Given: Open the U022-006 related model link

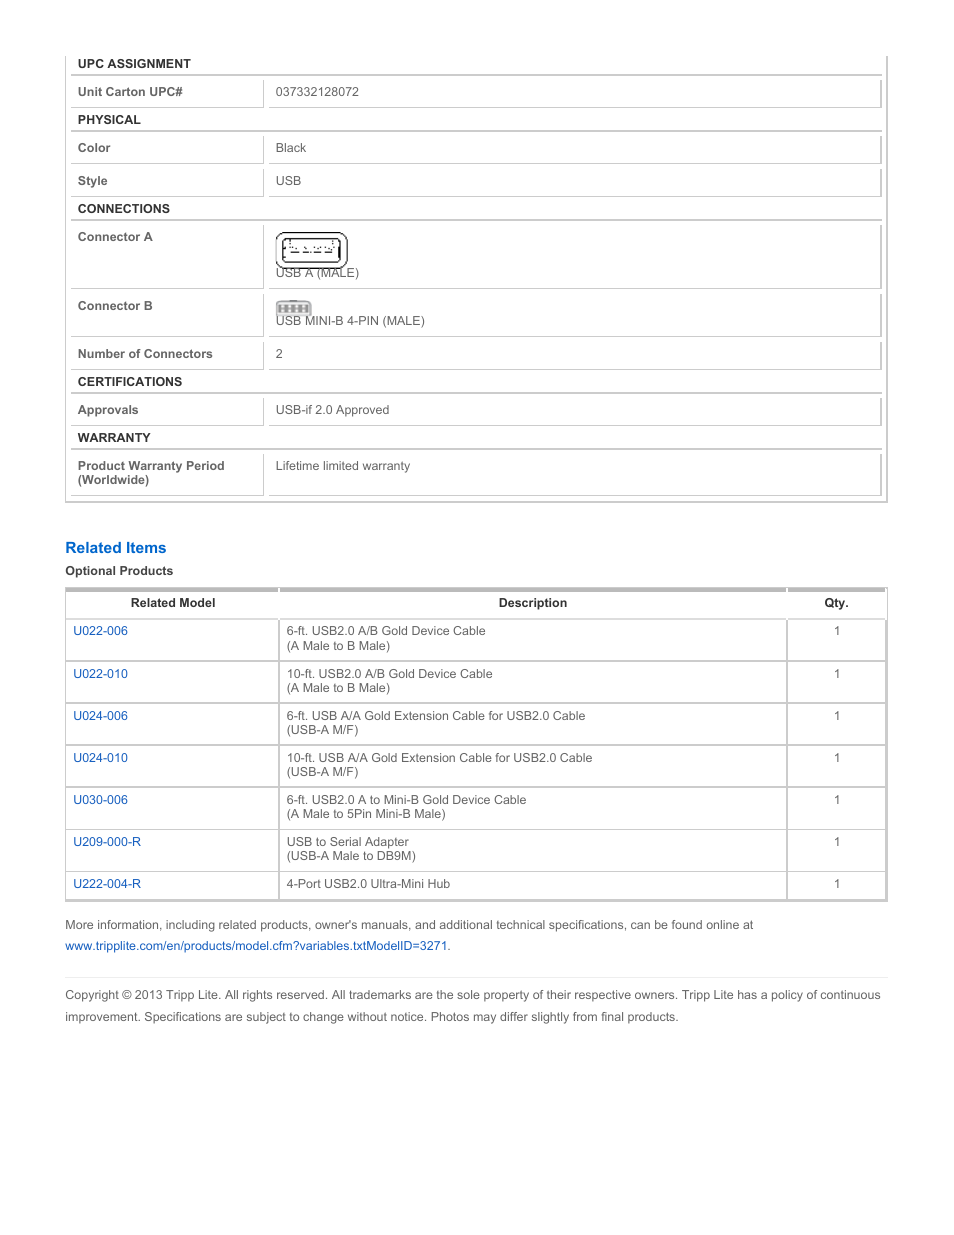Looking at the screenshot, I should (100, 631).
